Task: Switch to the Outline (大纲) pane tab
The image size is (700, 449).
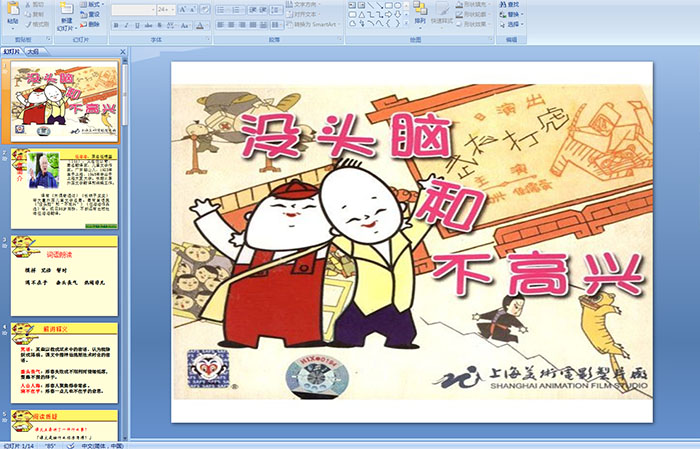Action: [x=33, y=52]
